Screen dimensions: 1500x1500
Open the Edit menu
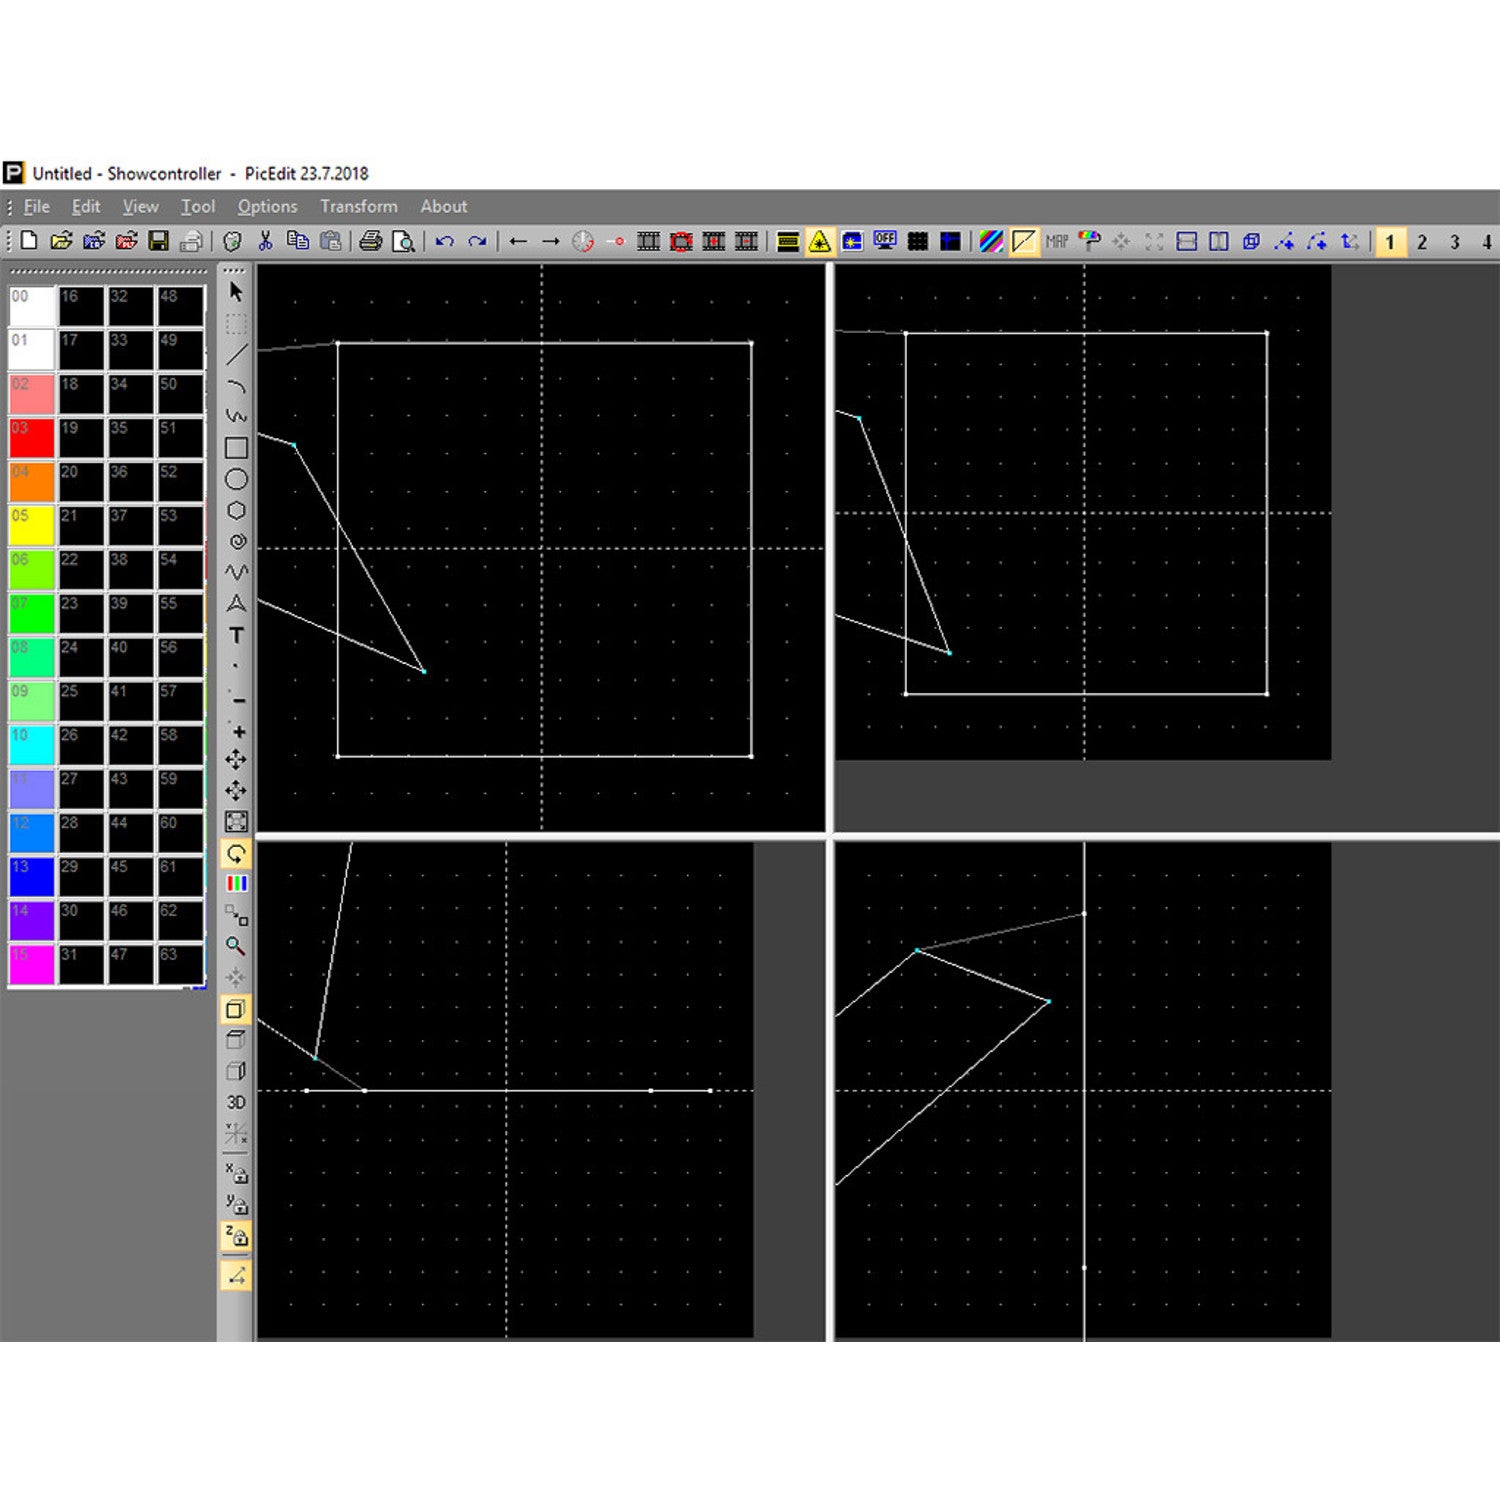86,207
